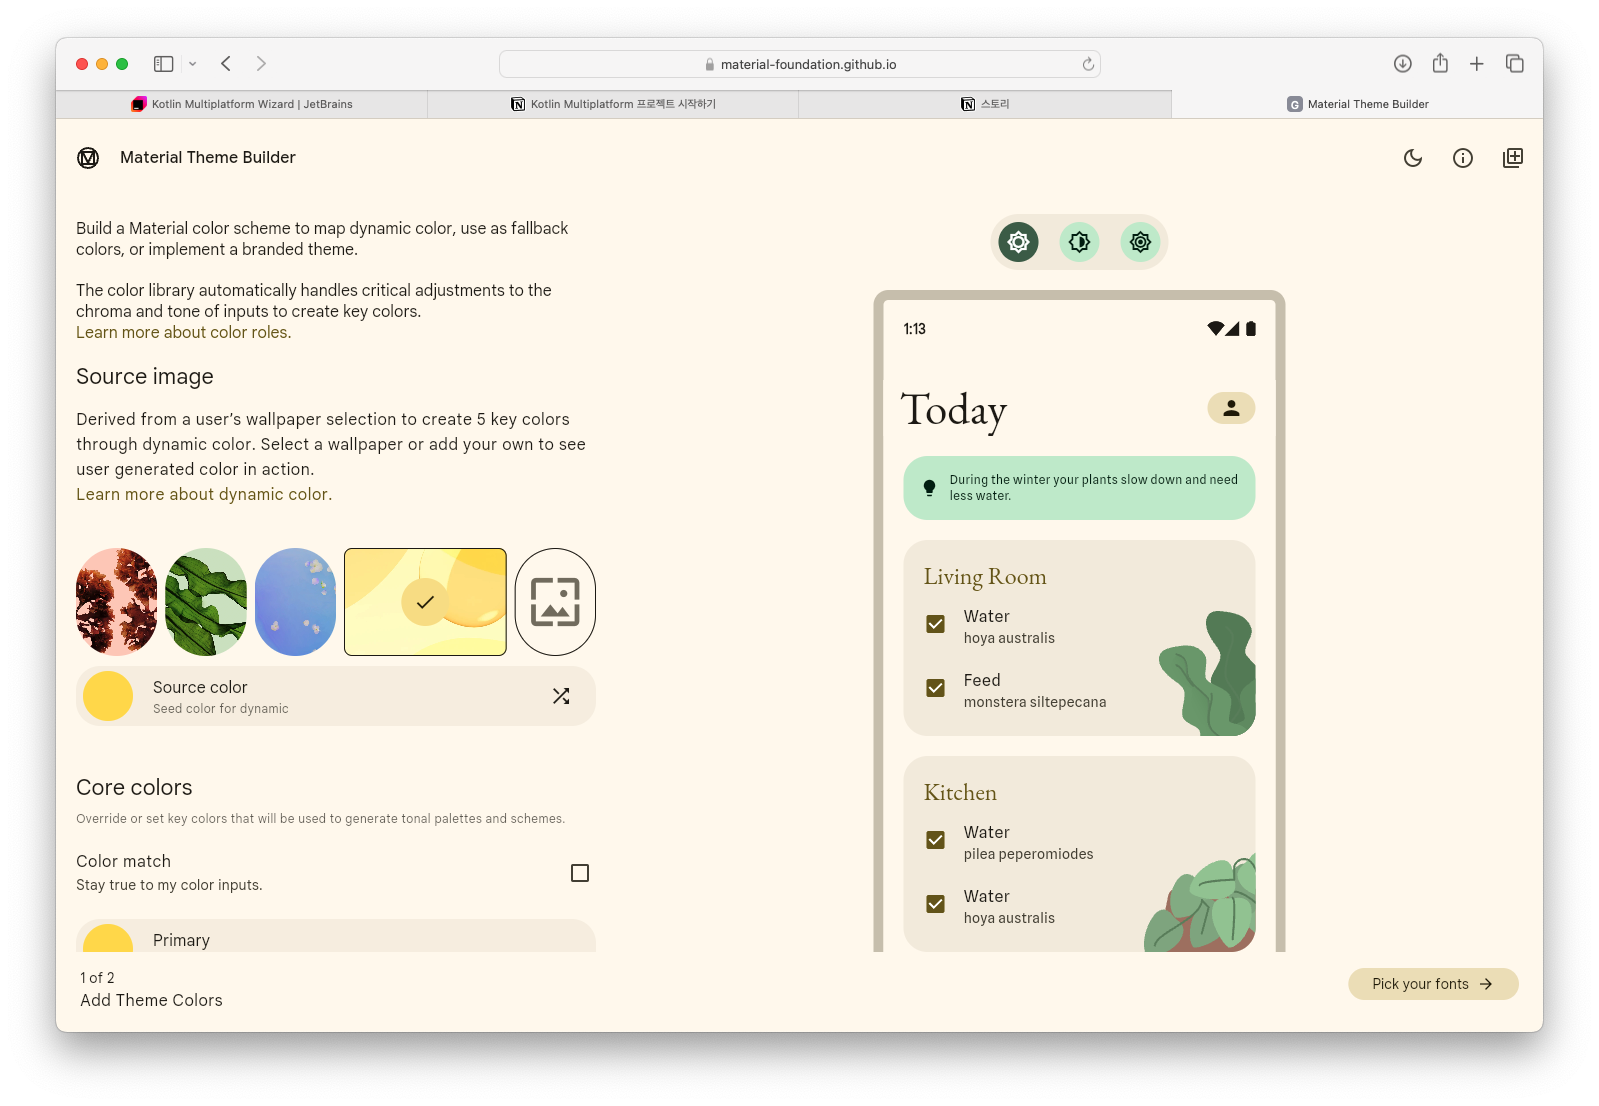
Task: Click the yellow Primary color swatch
Action: click(108, 938)
